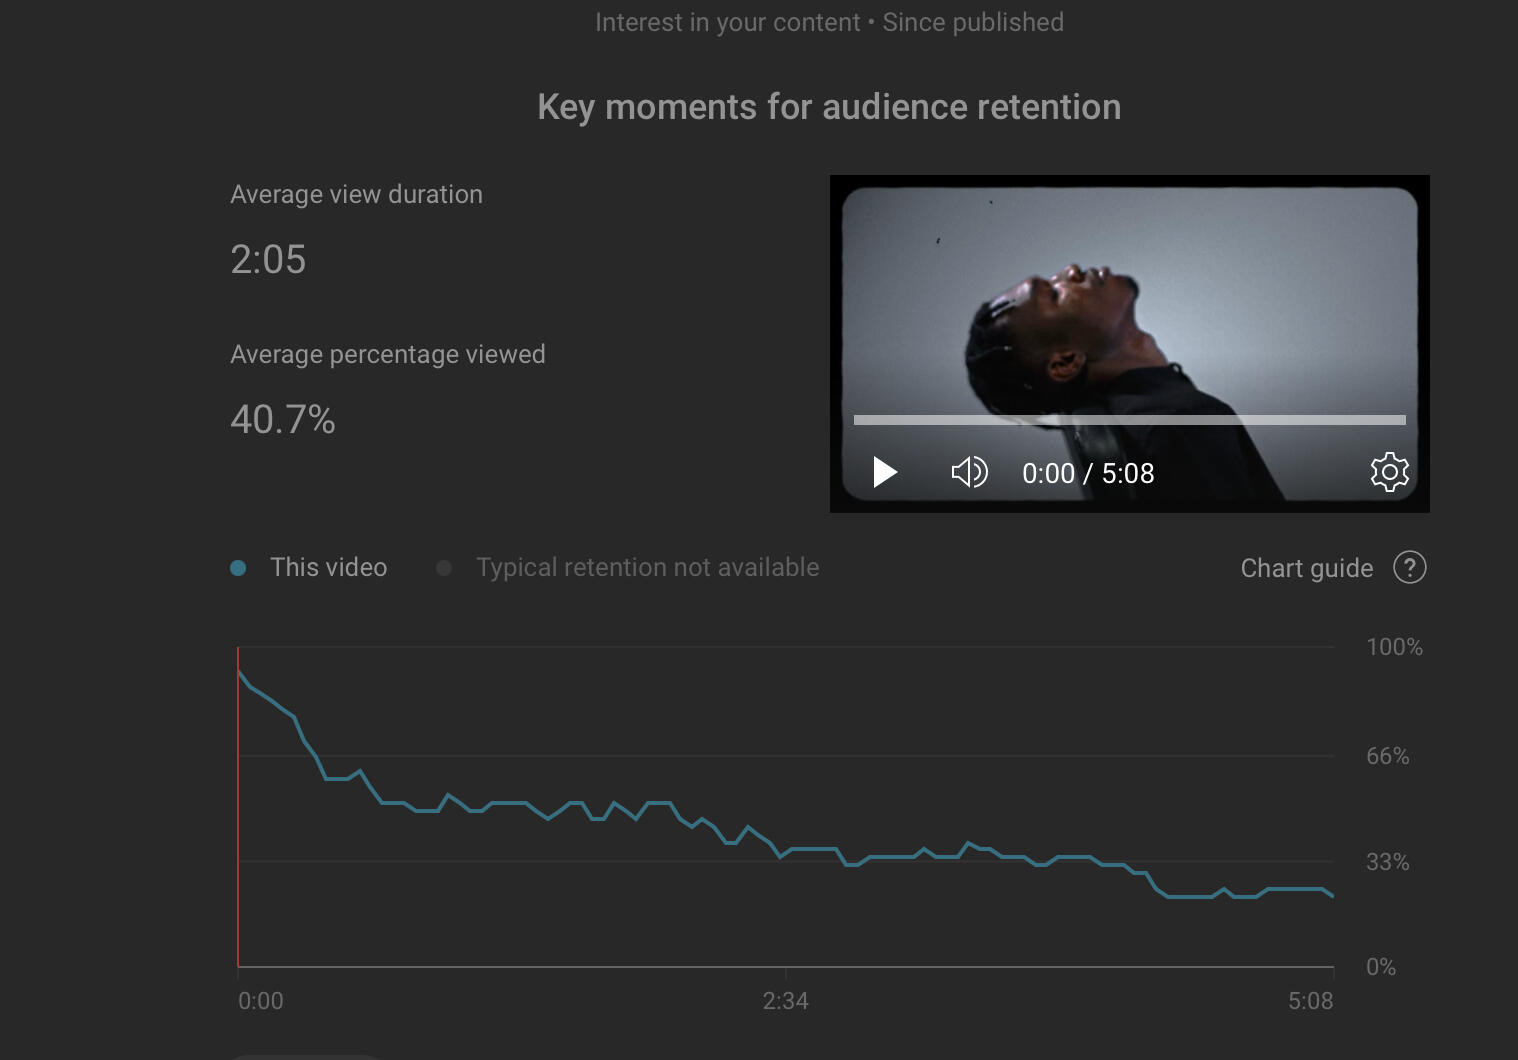Click the 0:00 / 5:08 time display
This screenshot has height=1060, width=1518.
coord(1088,473)
